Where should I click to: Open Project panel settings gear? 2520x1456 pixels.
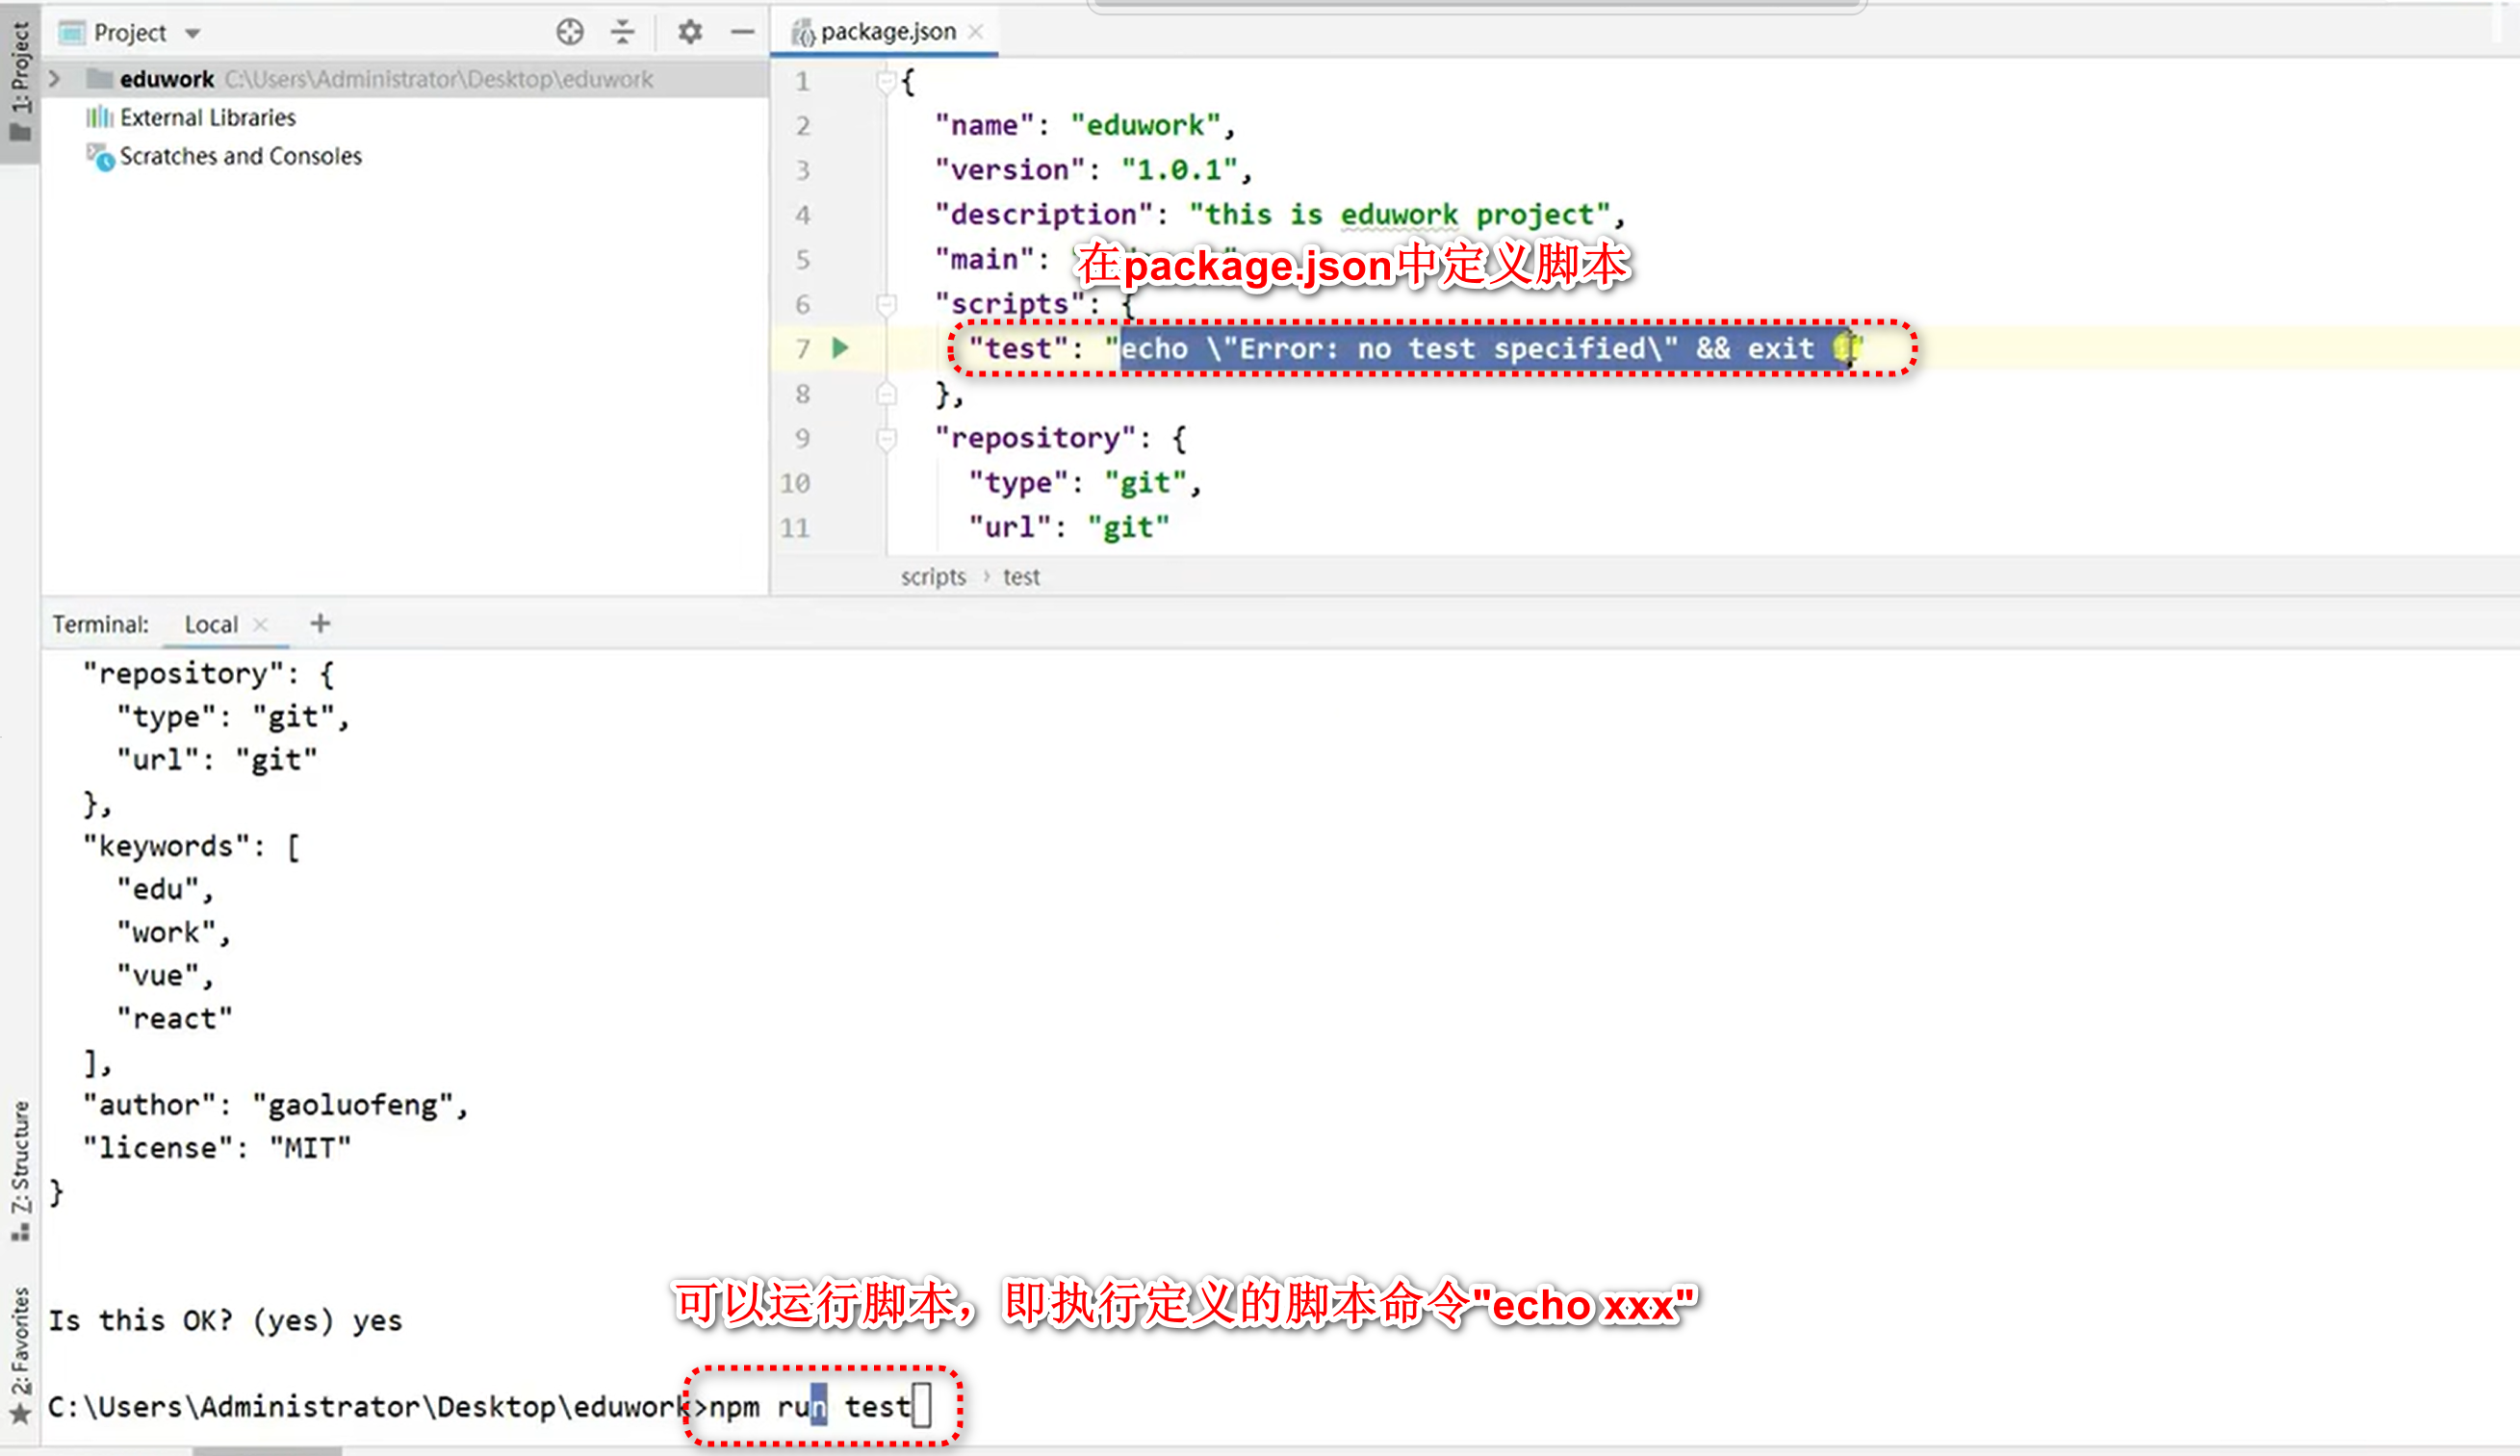tap(689, 32)
